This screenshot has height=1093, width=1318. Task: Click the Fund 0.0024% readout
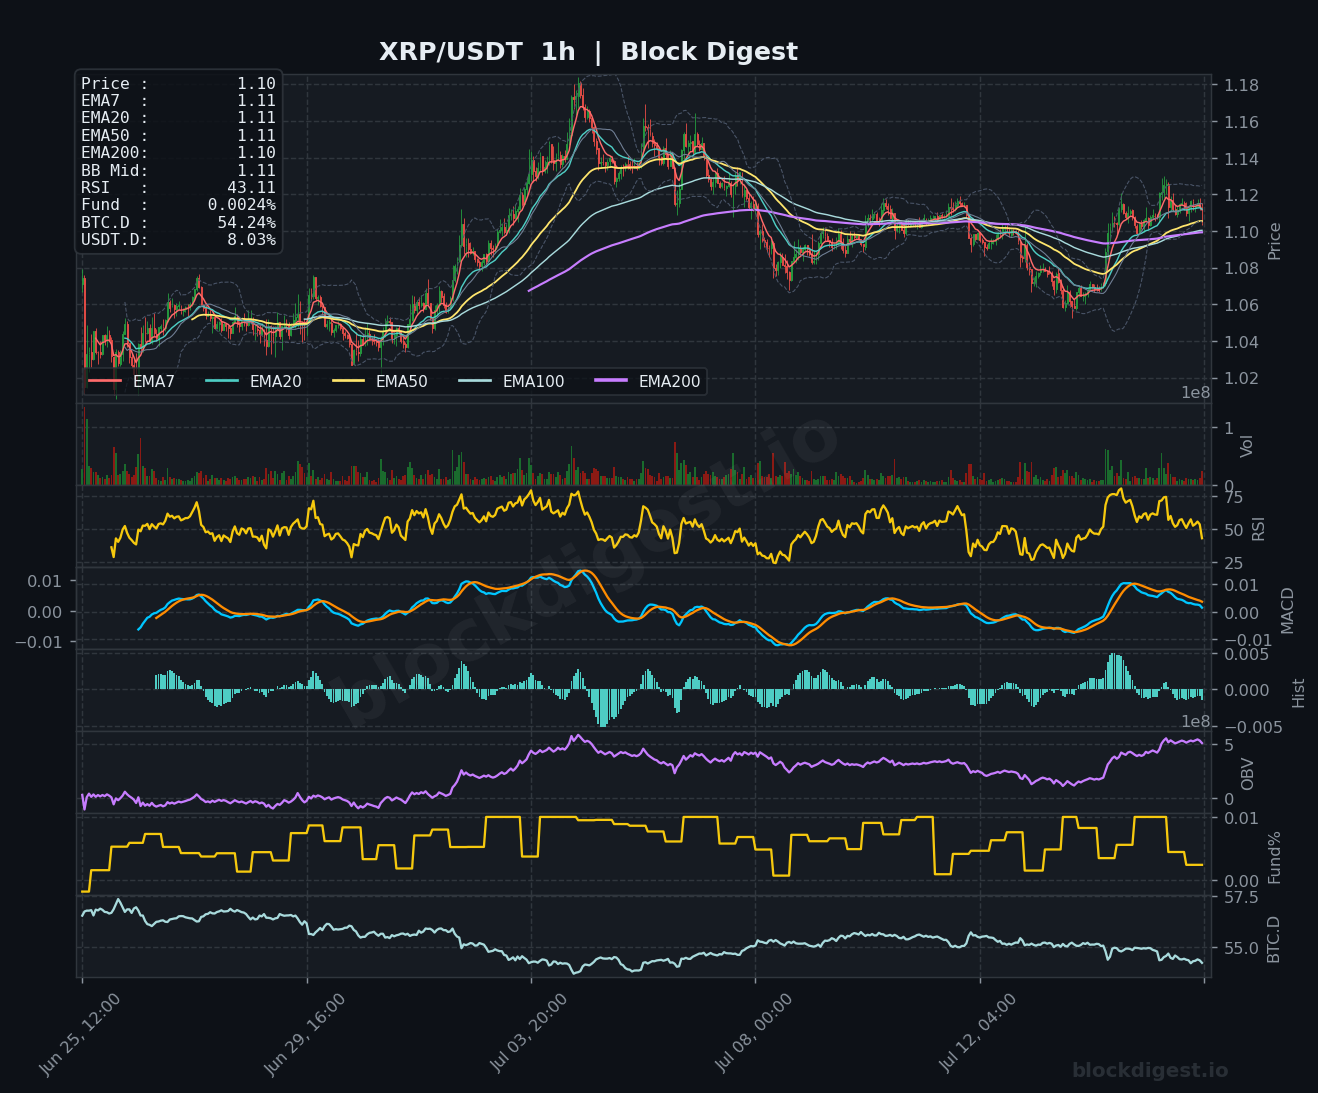point(178,205)
